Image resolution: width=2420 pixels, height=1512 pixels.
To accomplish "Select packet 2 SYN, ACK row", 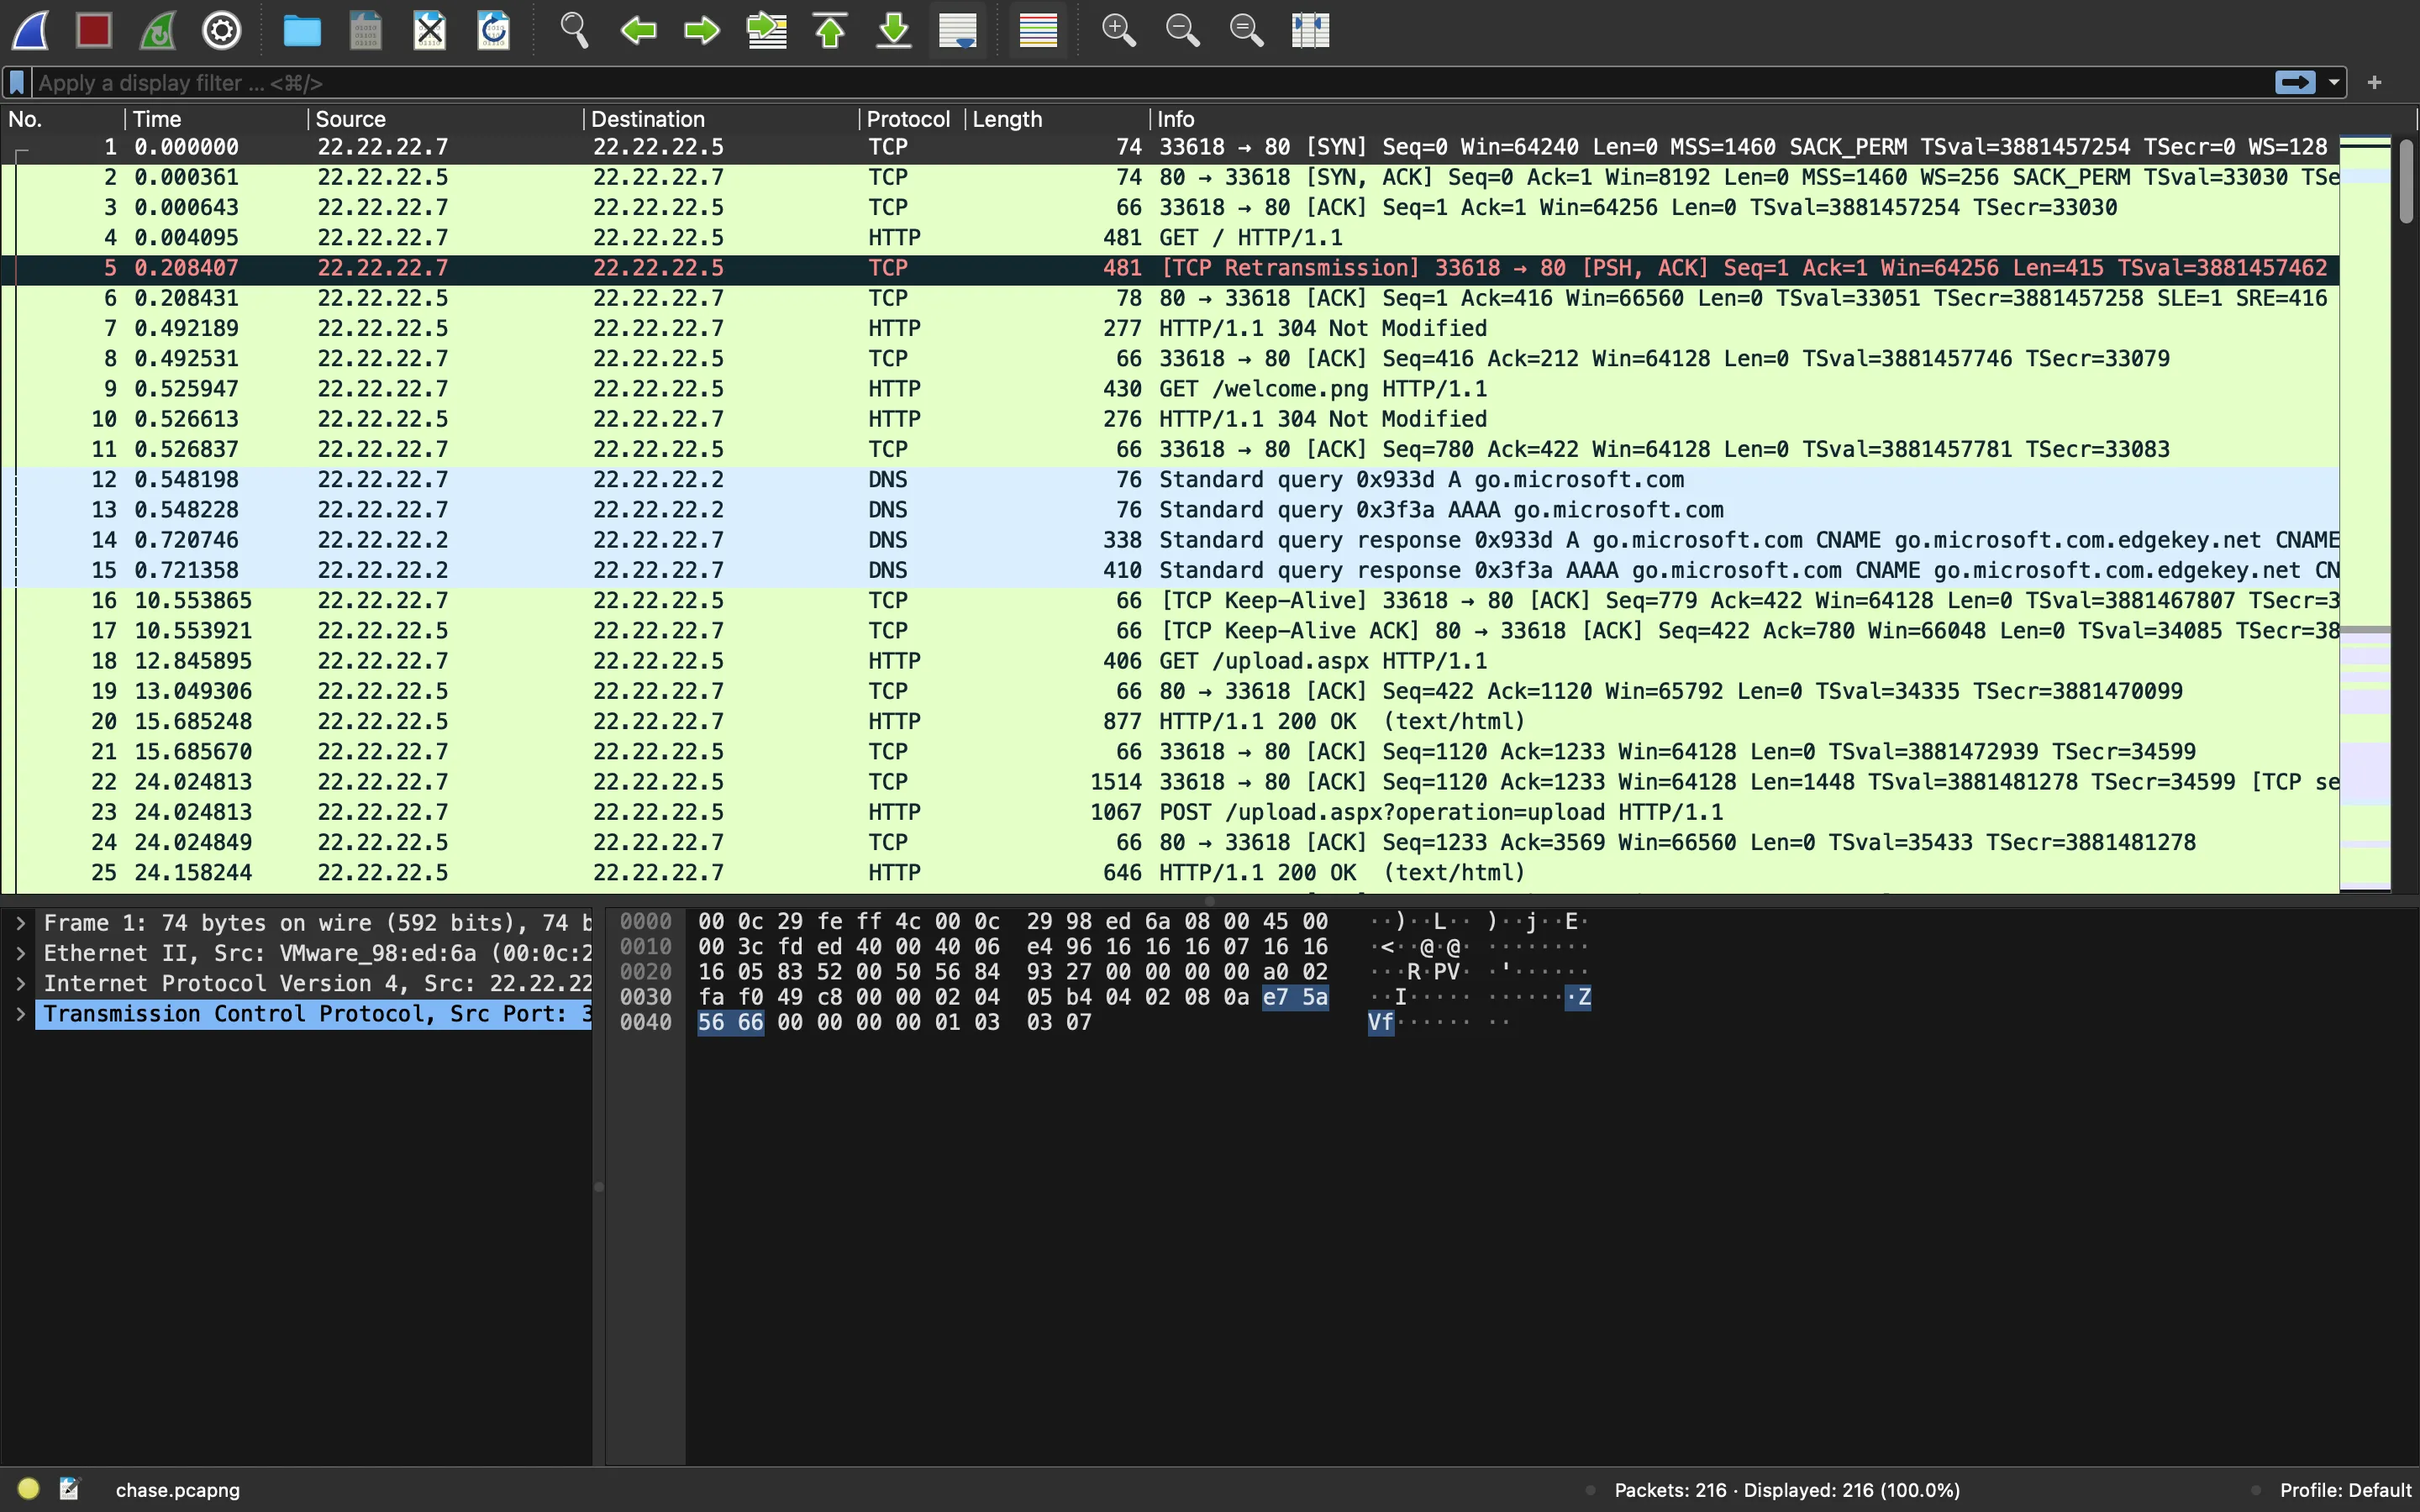I will tap(1170, 177).
